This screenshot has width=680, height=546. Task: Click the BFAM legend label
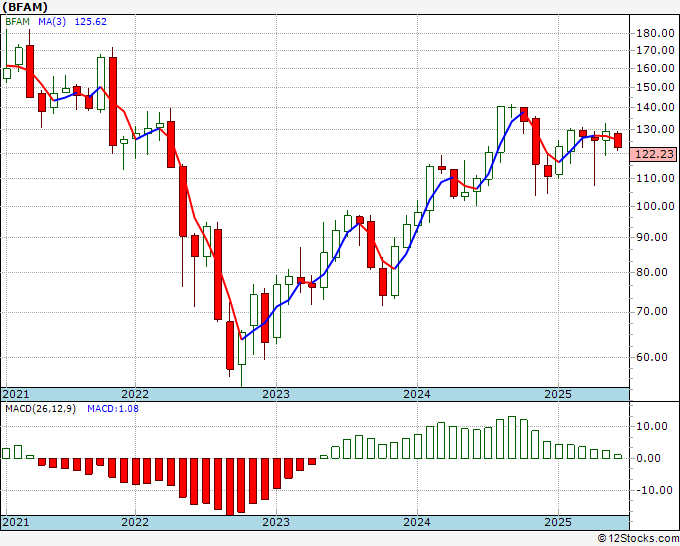point(17,22)
